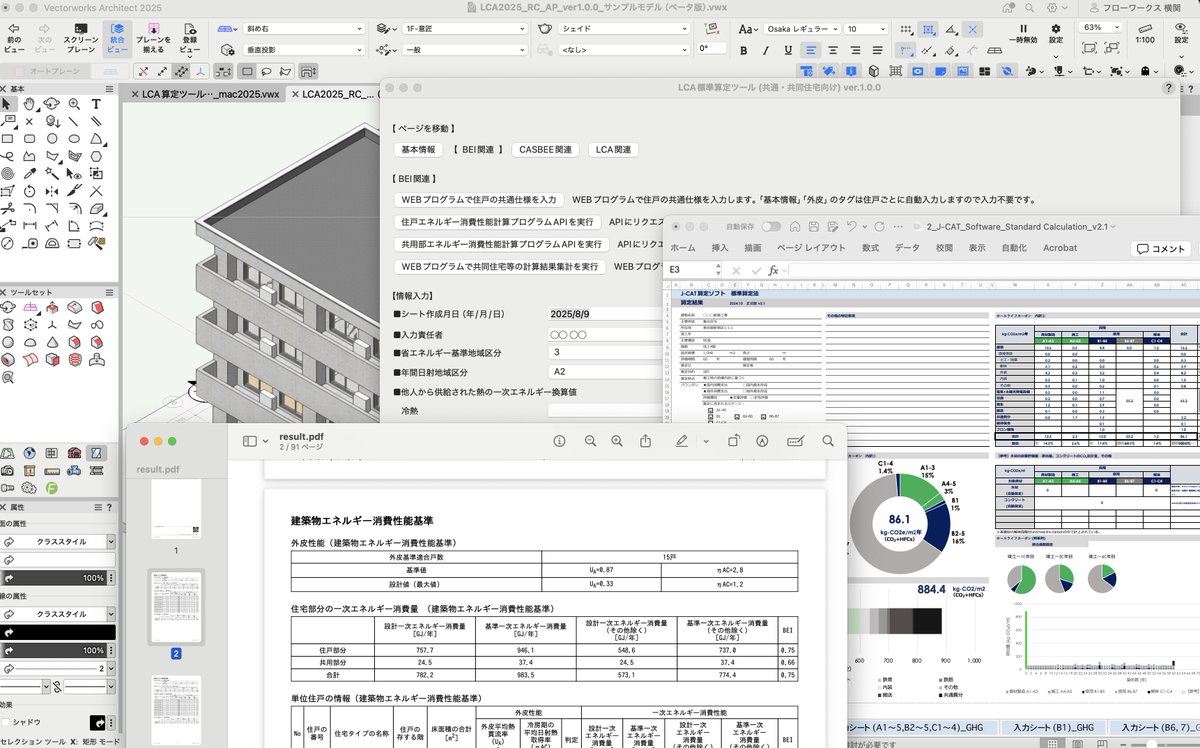
Task: Select the Hexagon polygon tool
Action: 96,155
